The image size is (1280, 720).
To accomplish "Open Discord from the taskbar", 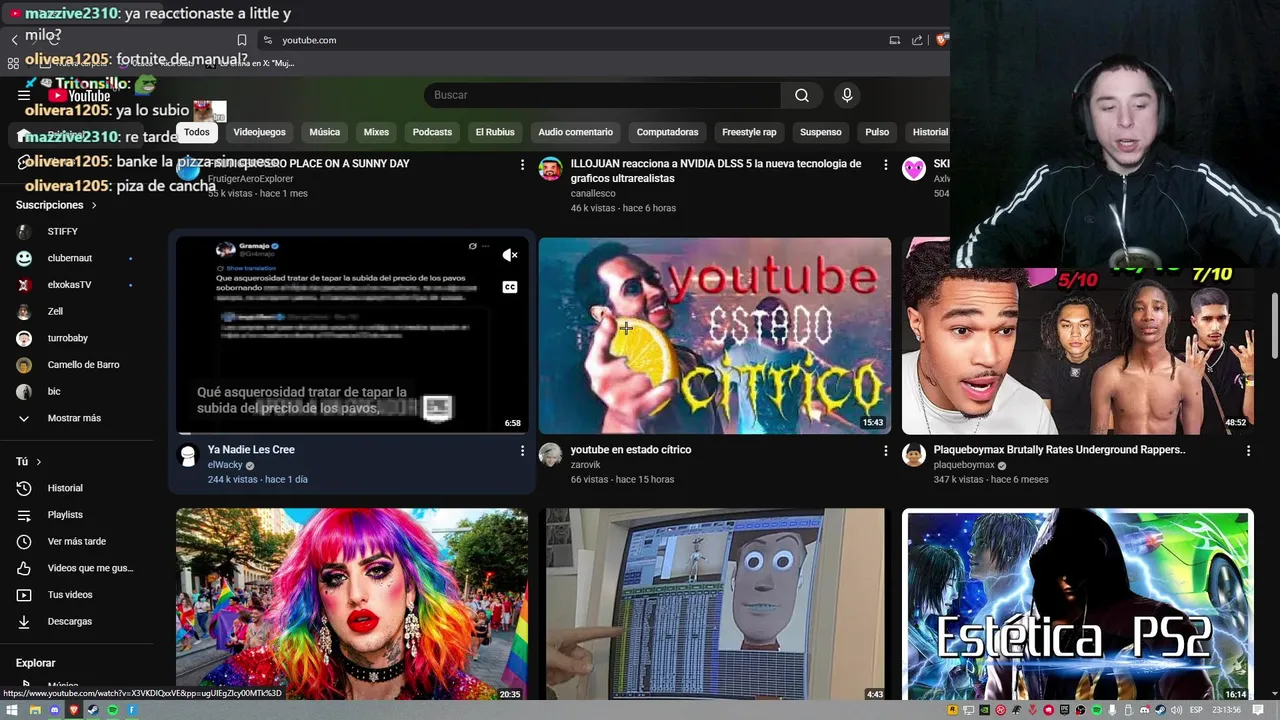I will point(54,710).
